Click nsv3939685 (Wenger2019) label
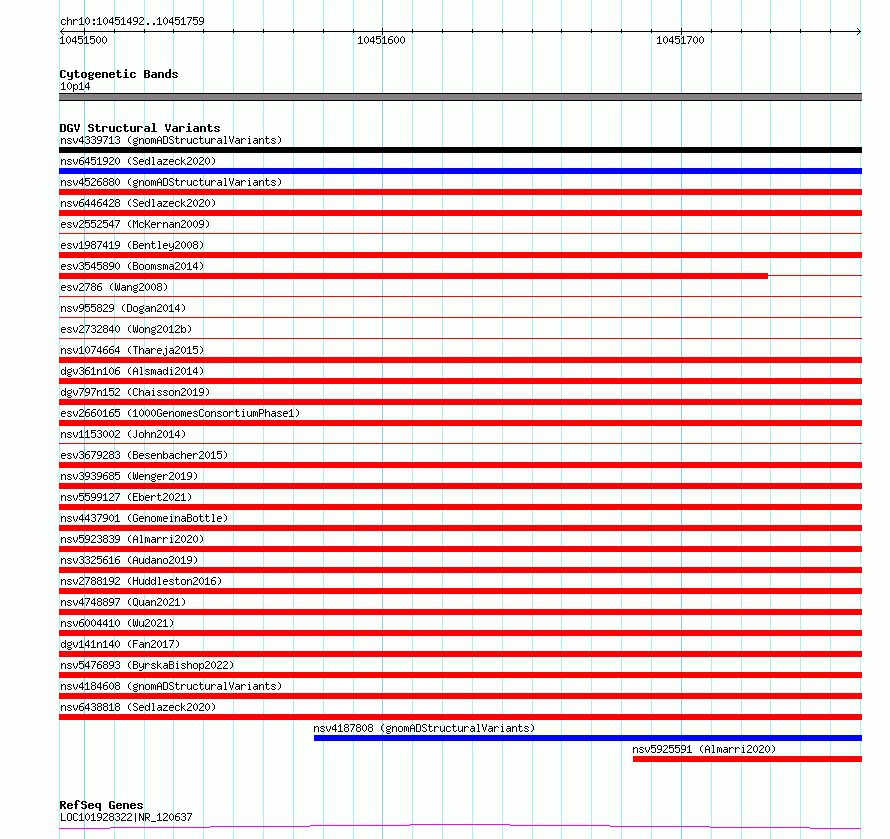Screen dimensions: 890x839 [129, 476]
